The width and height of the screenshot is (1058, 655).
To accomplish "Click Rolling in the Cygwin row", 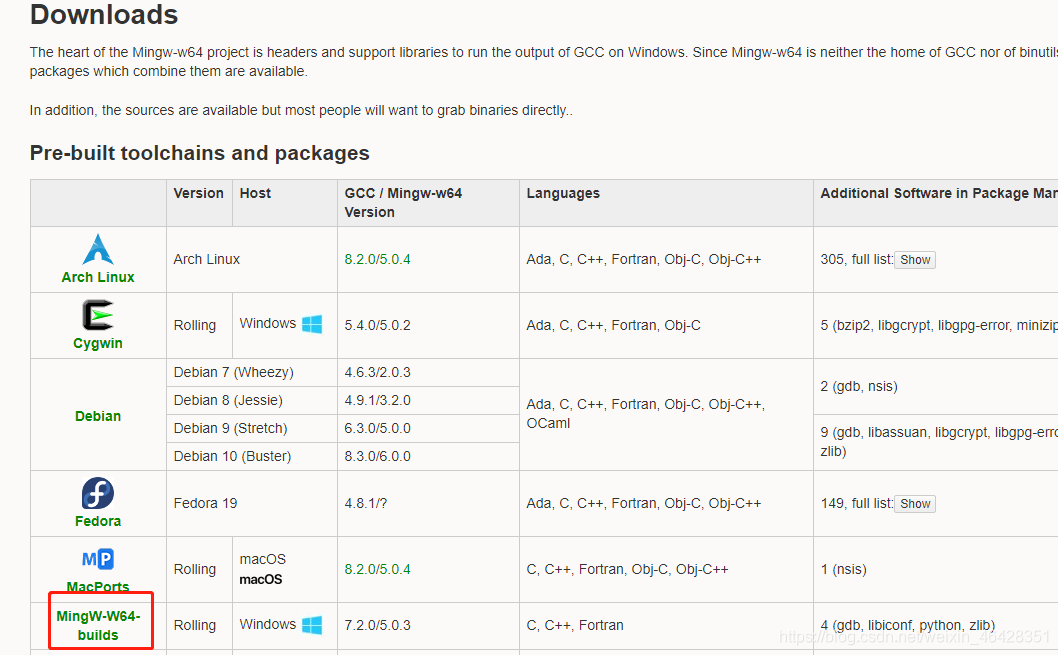I will click(x=194, y=325).
